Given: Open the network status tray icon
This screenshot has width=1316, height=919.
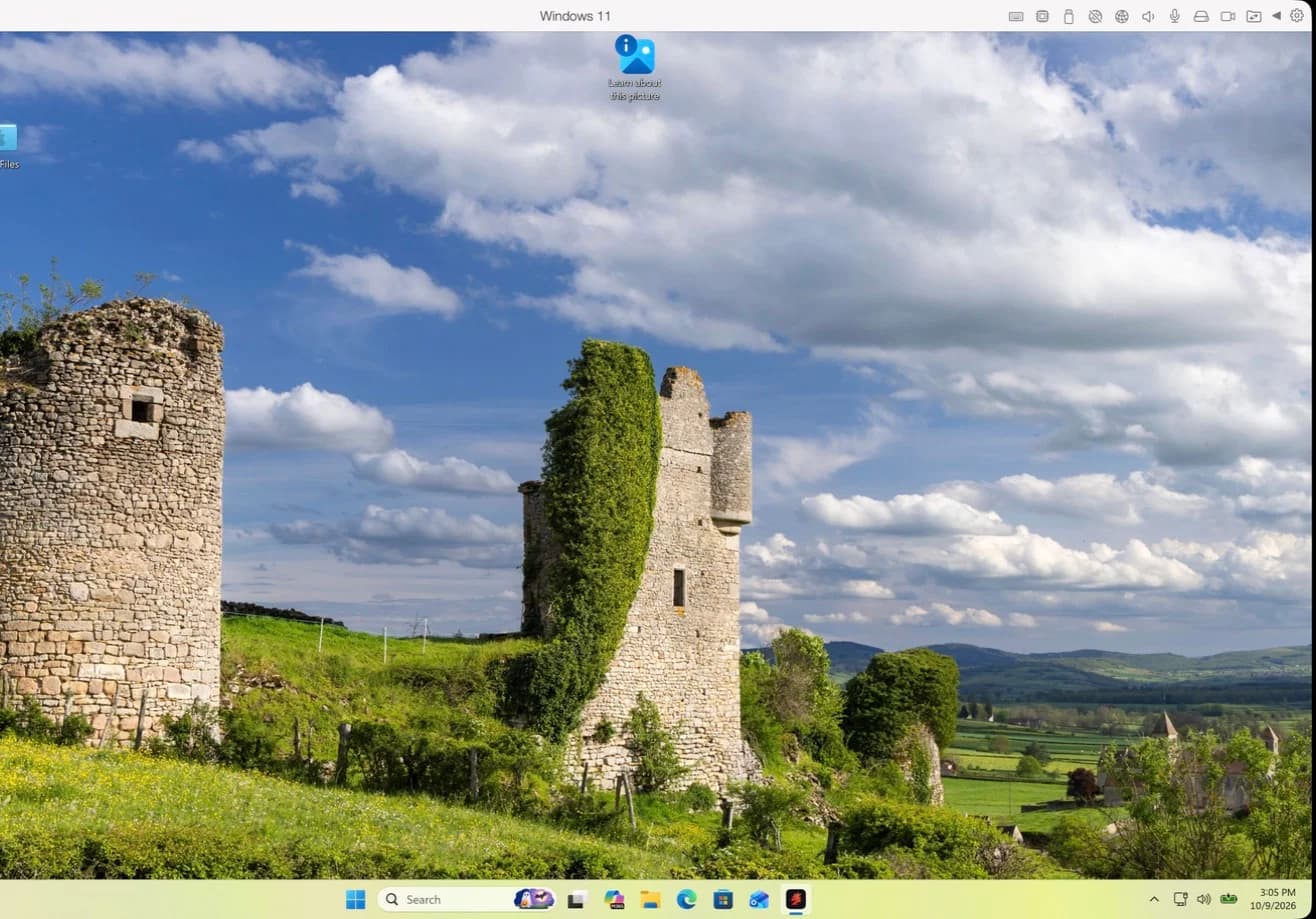Looking at the screenshot, I should (x=1180, y=899).
